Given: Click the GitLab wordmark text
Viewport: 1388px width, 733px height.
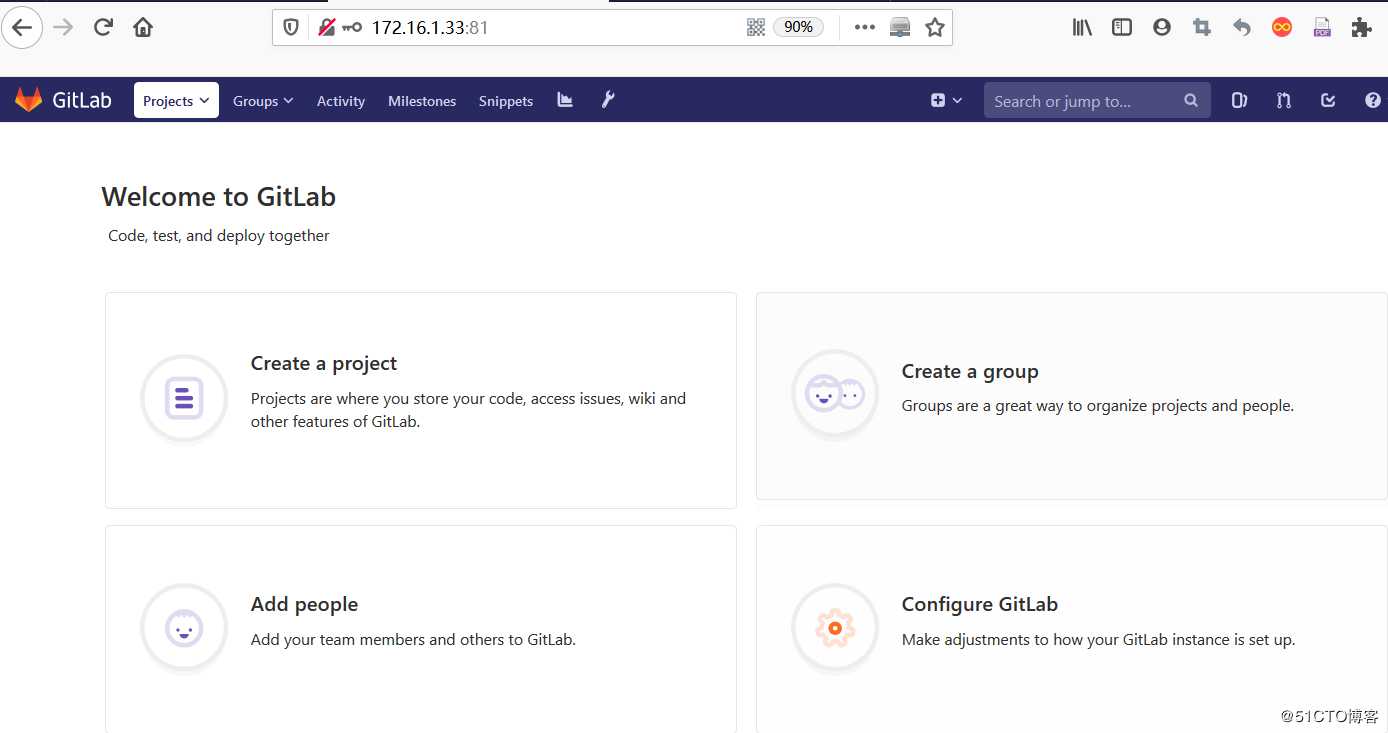Looking at the screenshot, I should (82, 100).
